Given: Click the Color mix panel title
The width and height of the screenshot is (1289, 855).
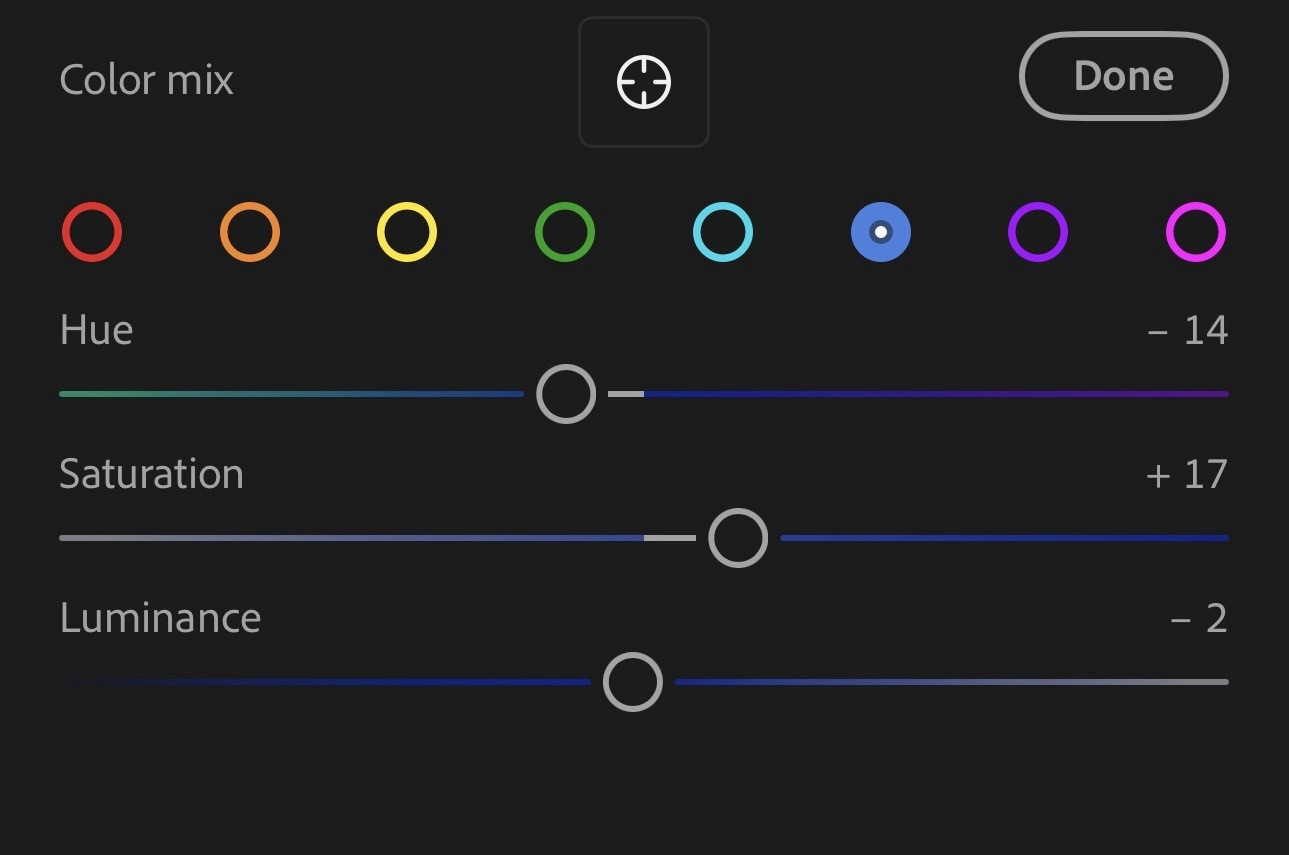Looking at the screenshot, I should [x=147, y=80].
